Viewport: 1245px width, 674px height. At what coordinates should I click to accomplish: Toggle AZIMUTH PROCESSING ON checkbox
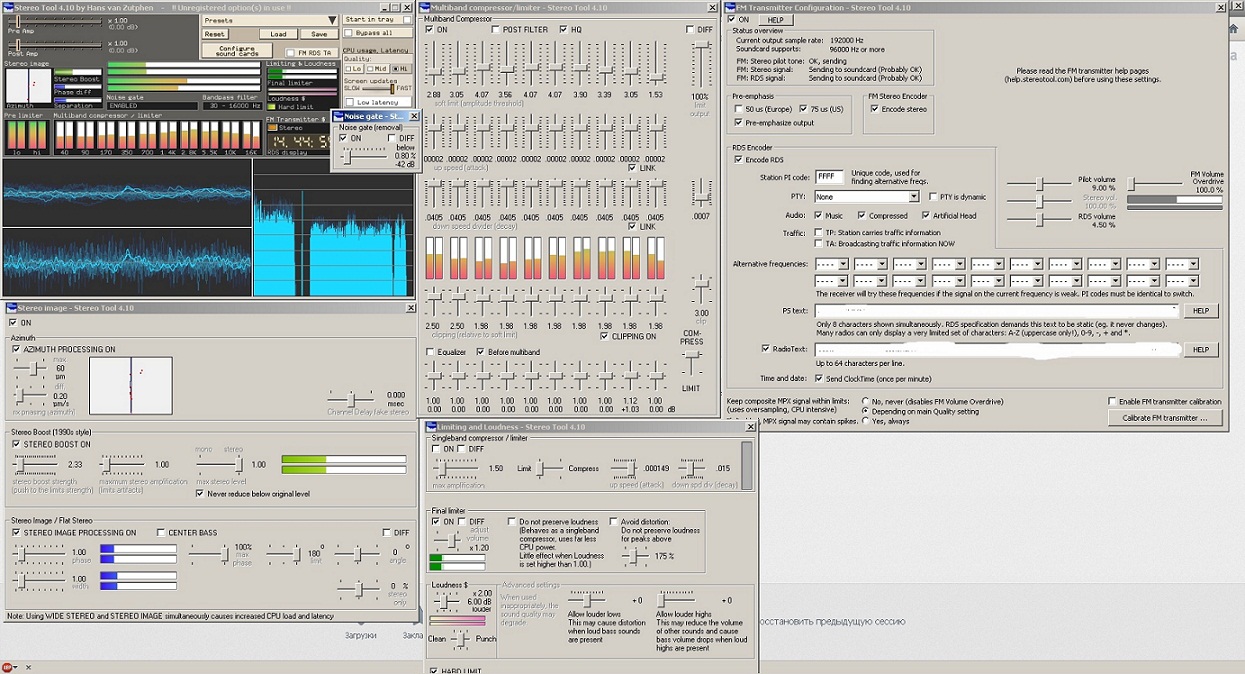click(16, 349)
